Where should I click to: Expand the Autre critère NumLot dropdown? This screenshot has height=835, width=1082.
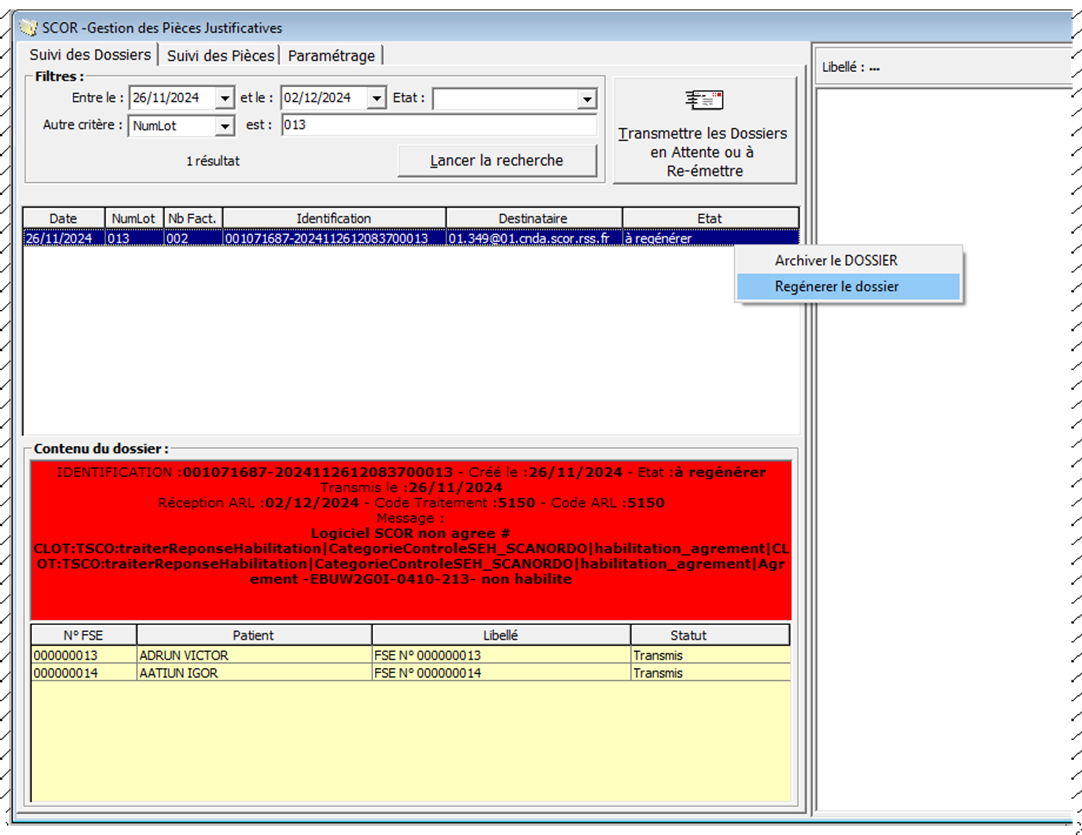click(225, 126)
